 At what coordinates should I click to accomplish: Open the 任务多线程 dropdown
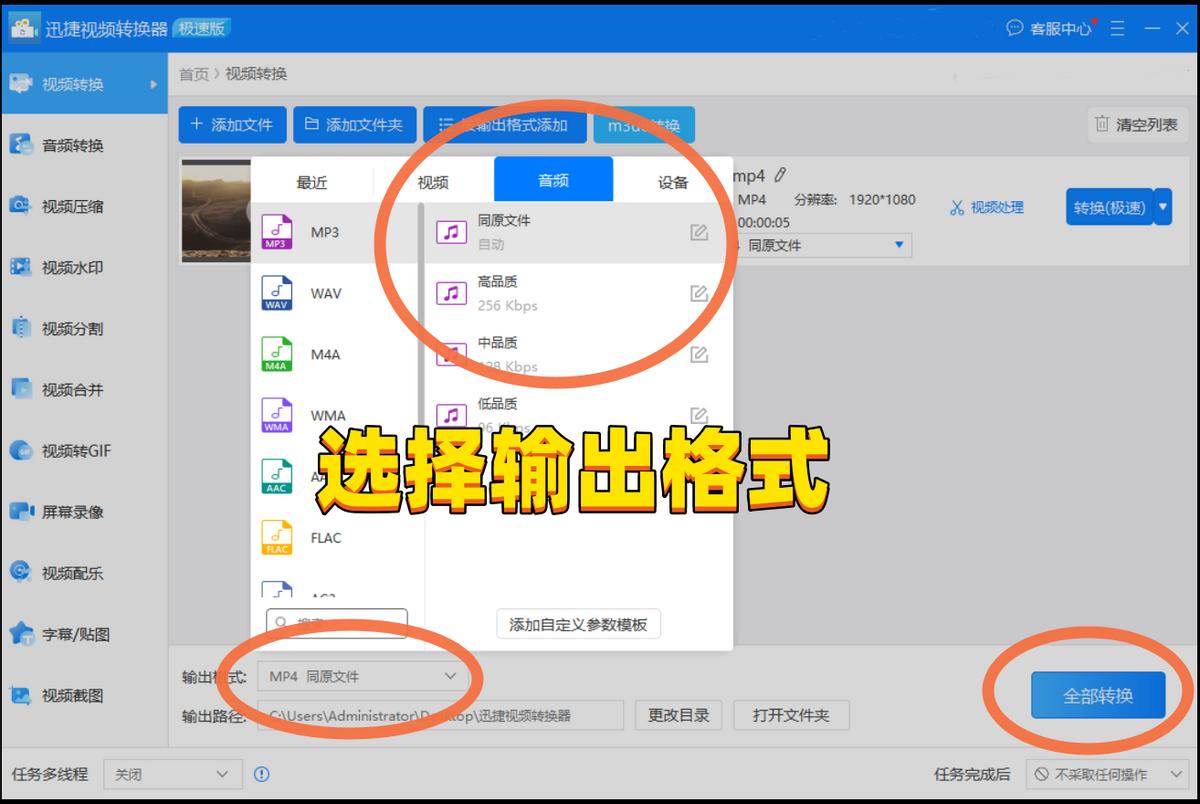[x=172, y=774]
